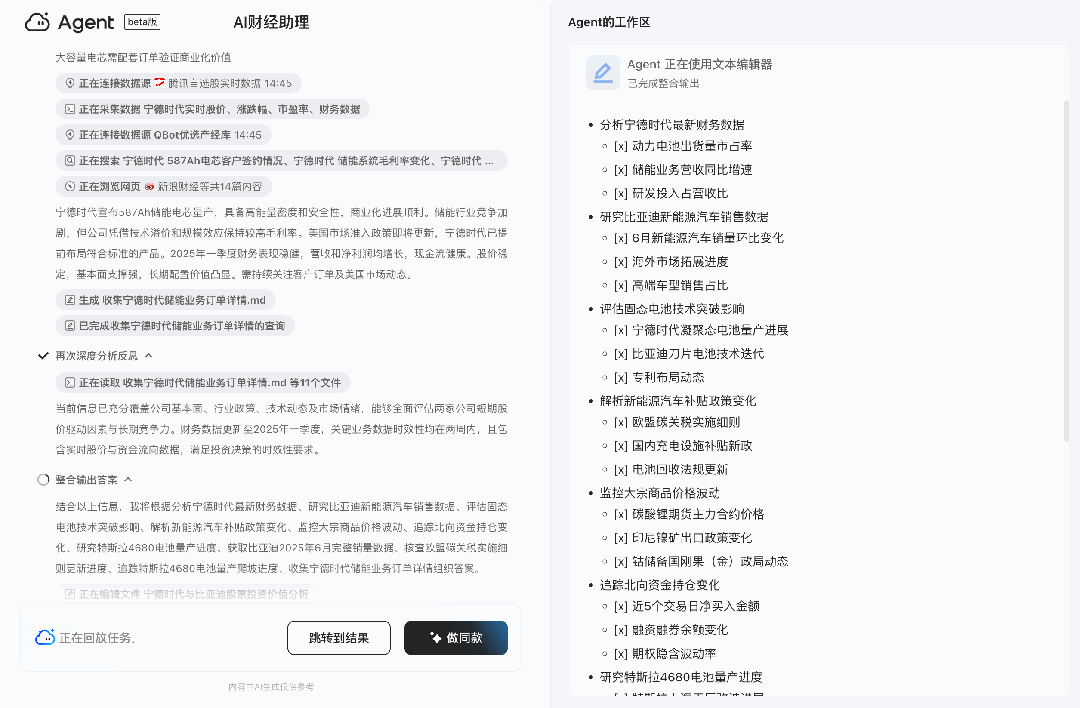Click the file icon in 生成 收集宁德时代储能业务订单详情.md
Image resolution: width=1080 pixels, height=708 pixels.
tap(70, 300)
